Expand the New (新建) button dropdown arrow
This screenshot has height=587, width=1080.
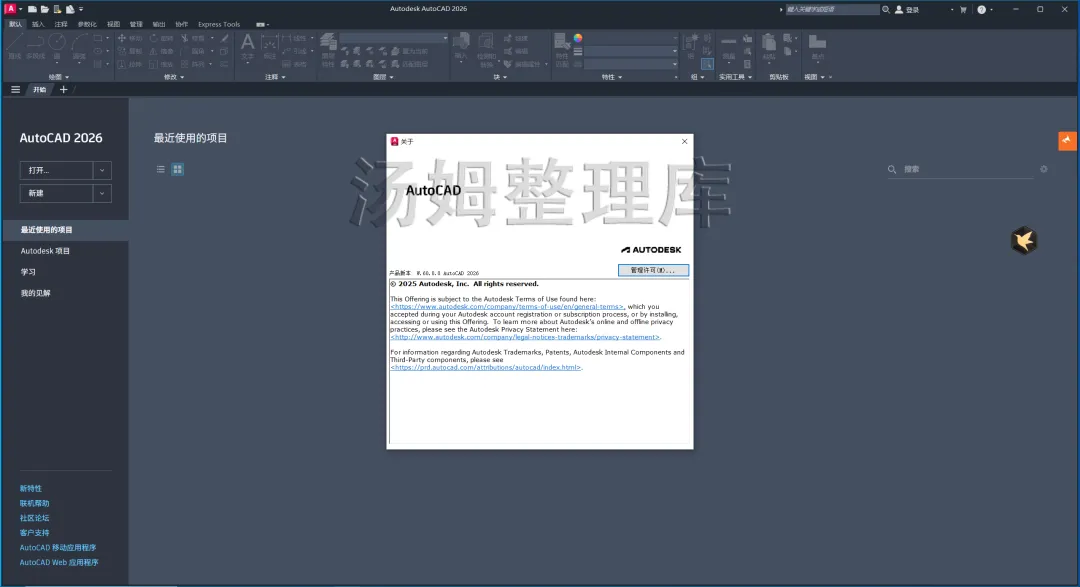point(102,194)
